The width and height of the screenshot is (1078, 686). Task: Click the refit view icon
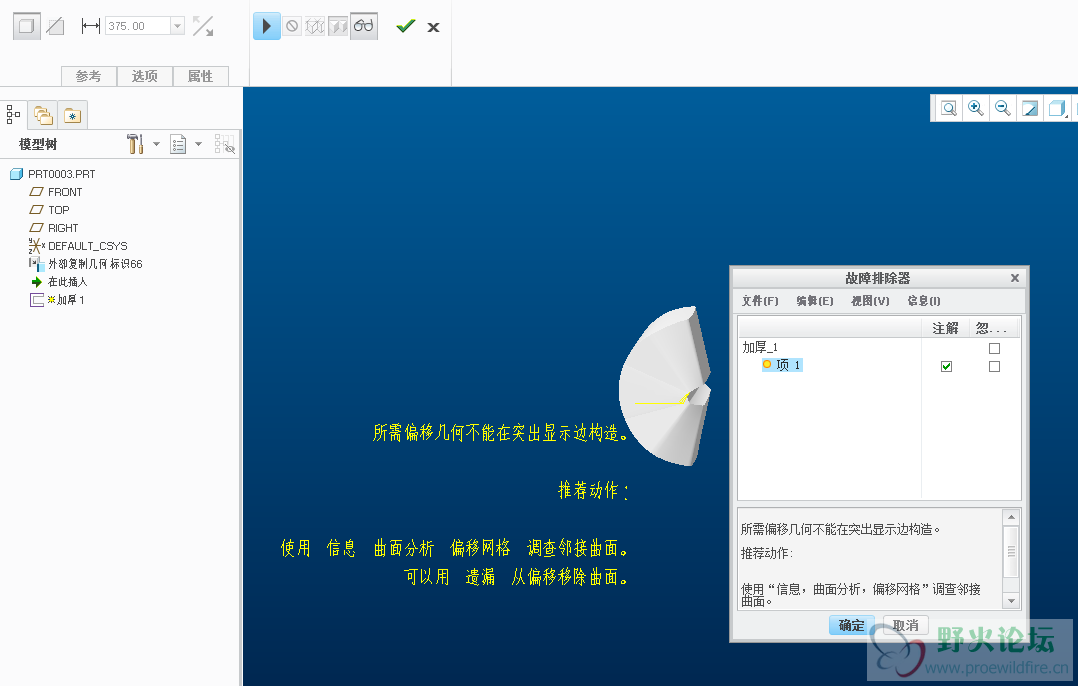tap(949, 108)
